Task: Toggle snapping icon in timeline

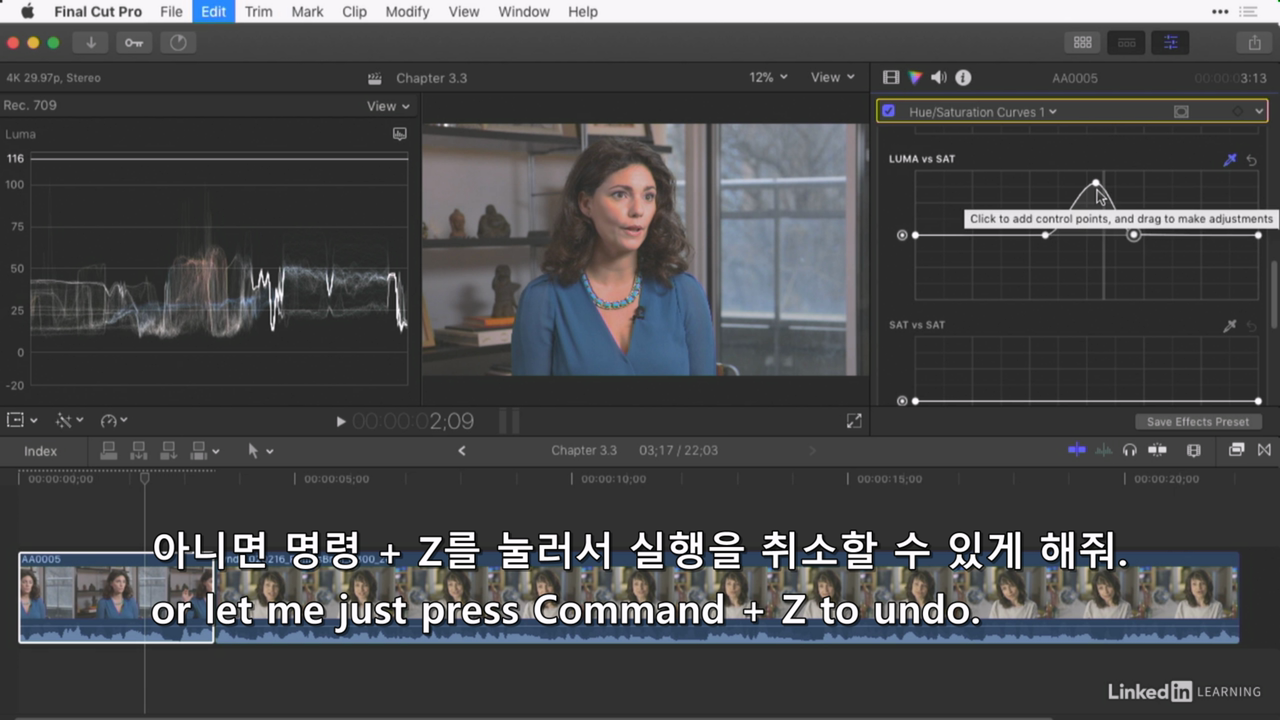Action: point(1157,450)
